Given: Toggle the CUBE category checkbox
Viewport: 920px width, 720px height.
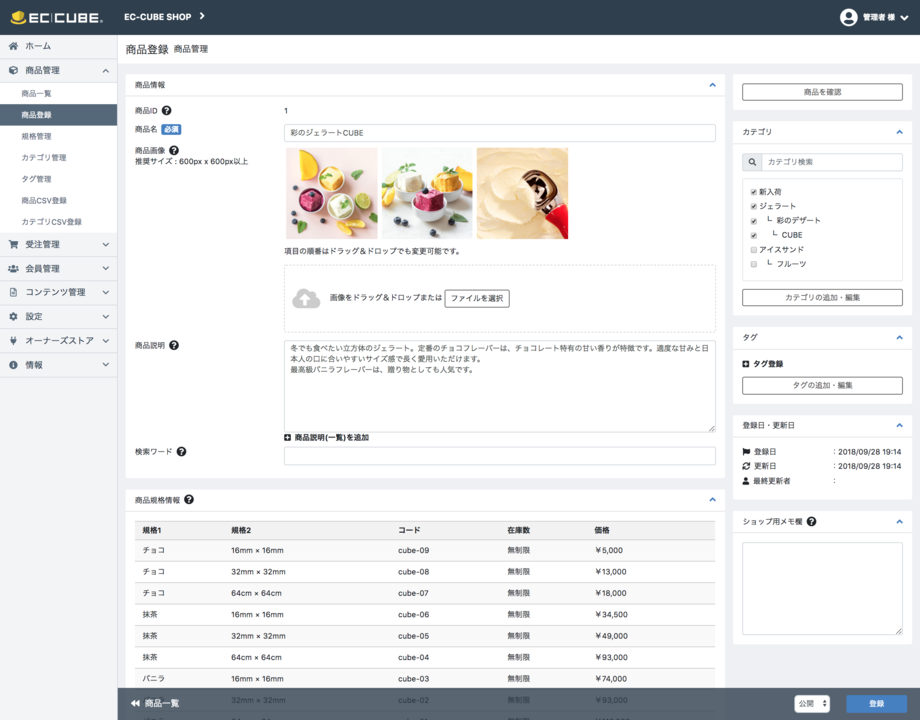Looking at the screenshot, I should point(754,235).
